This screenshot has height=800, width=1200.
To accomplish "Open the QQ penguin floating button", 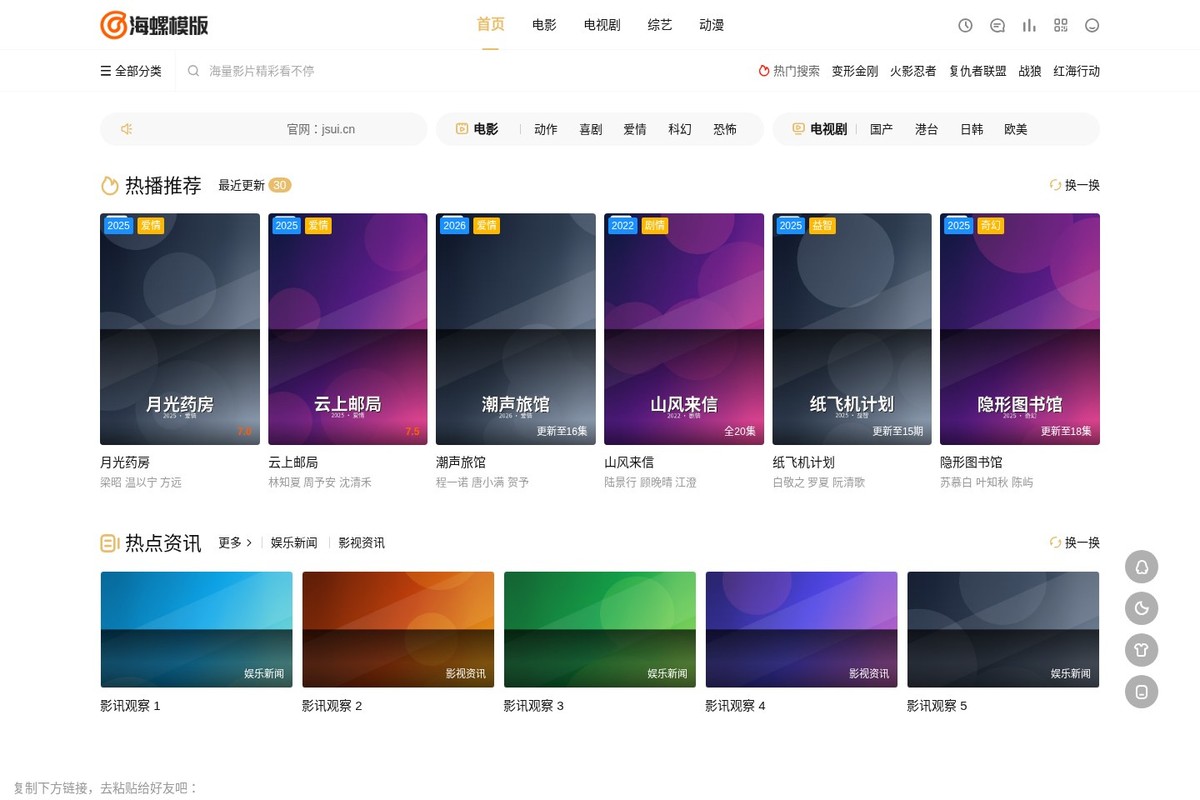I will 1141,567.
